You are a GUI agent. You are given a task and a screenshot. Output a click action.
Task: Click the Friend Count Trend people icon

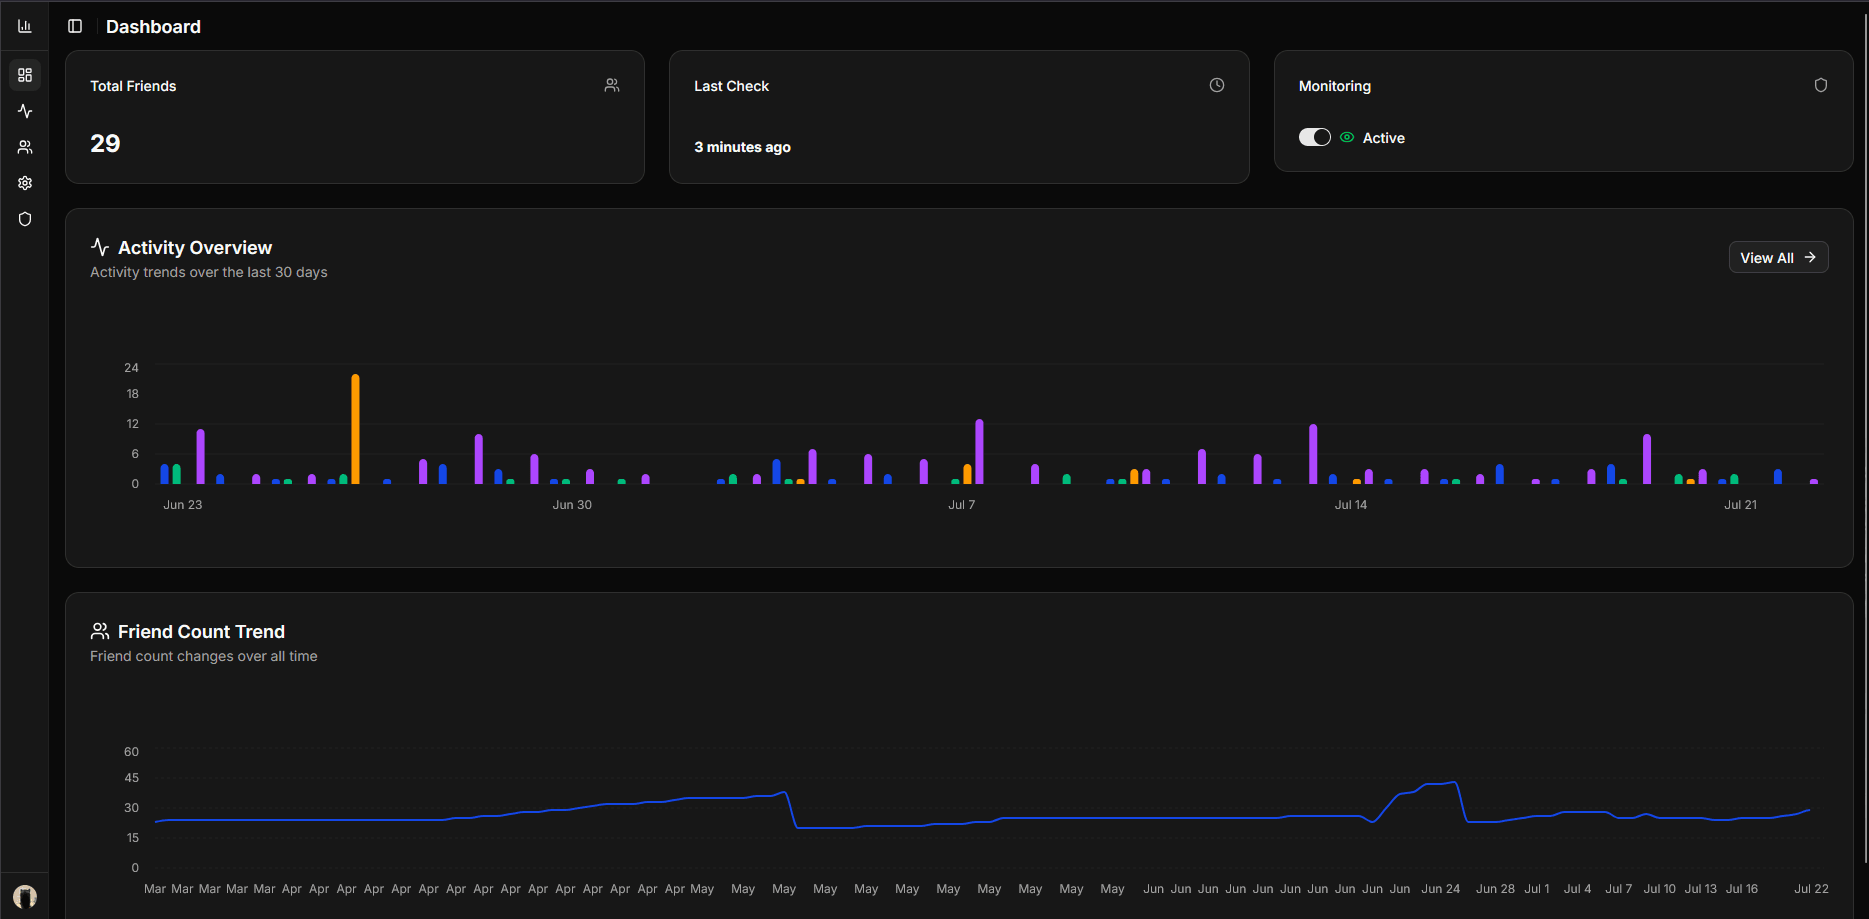(x=99, y=630)
